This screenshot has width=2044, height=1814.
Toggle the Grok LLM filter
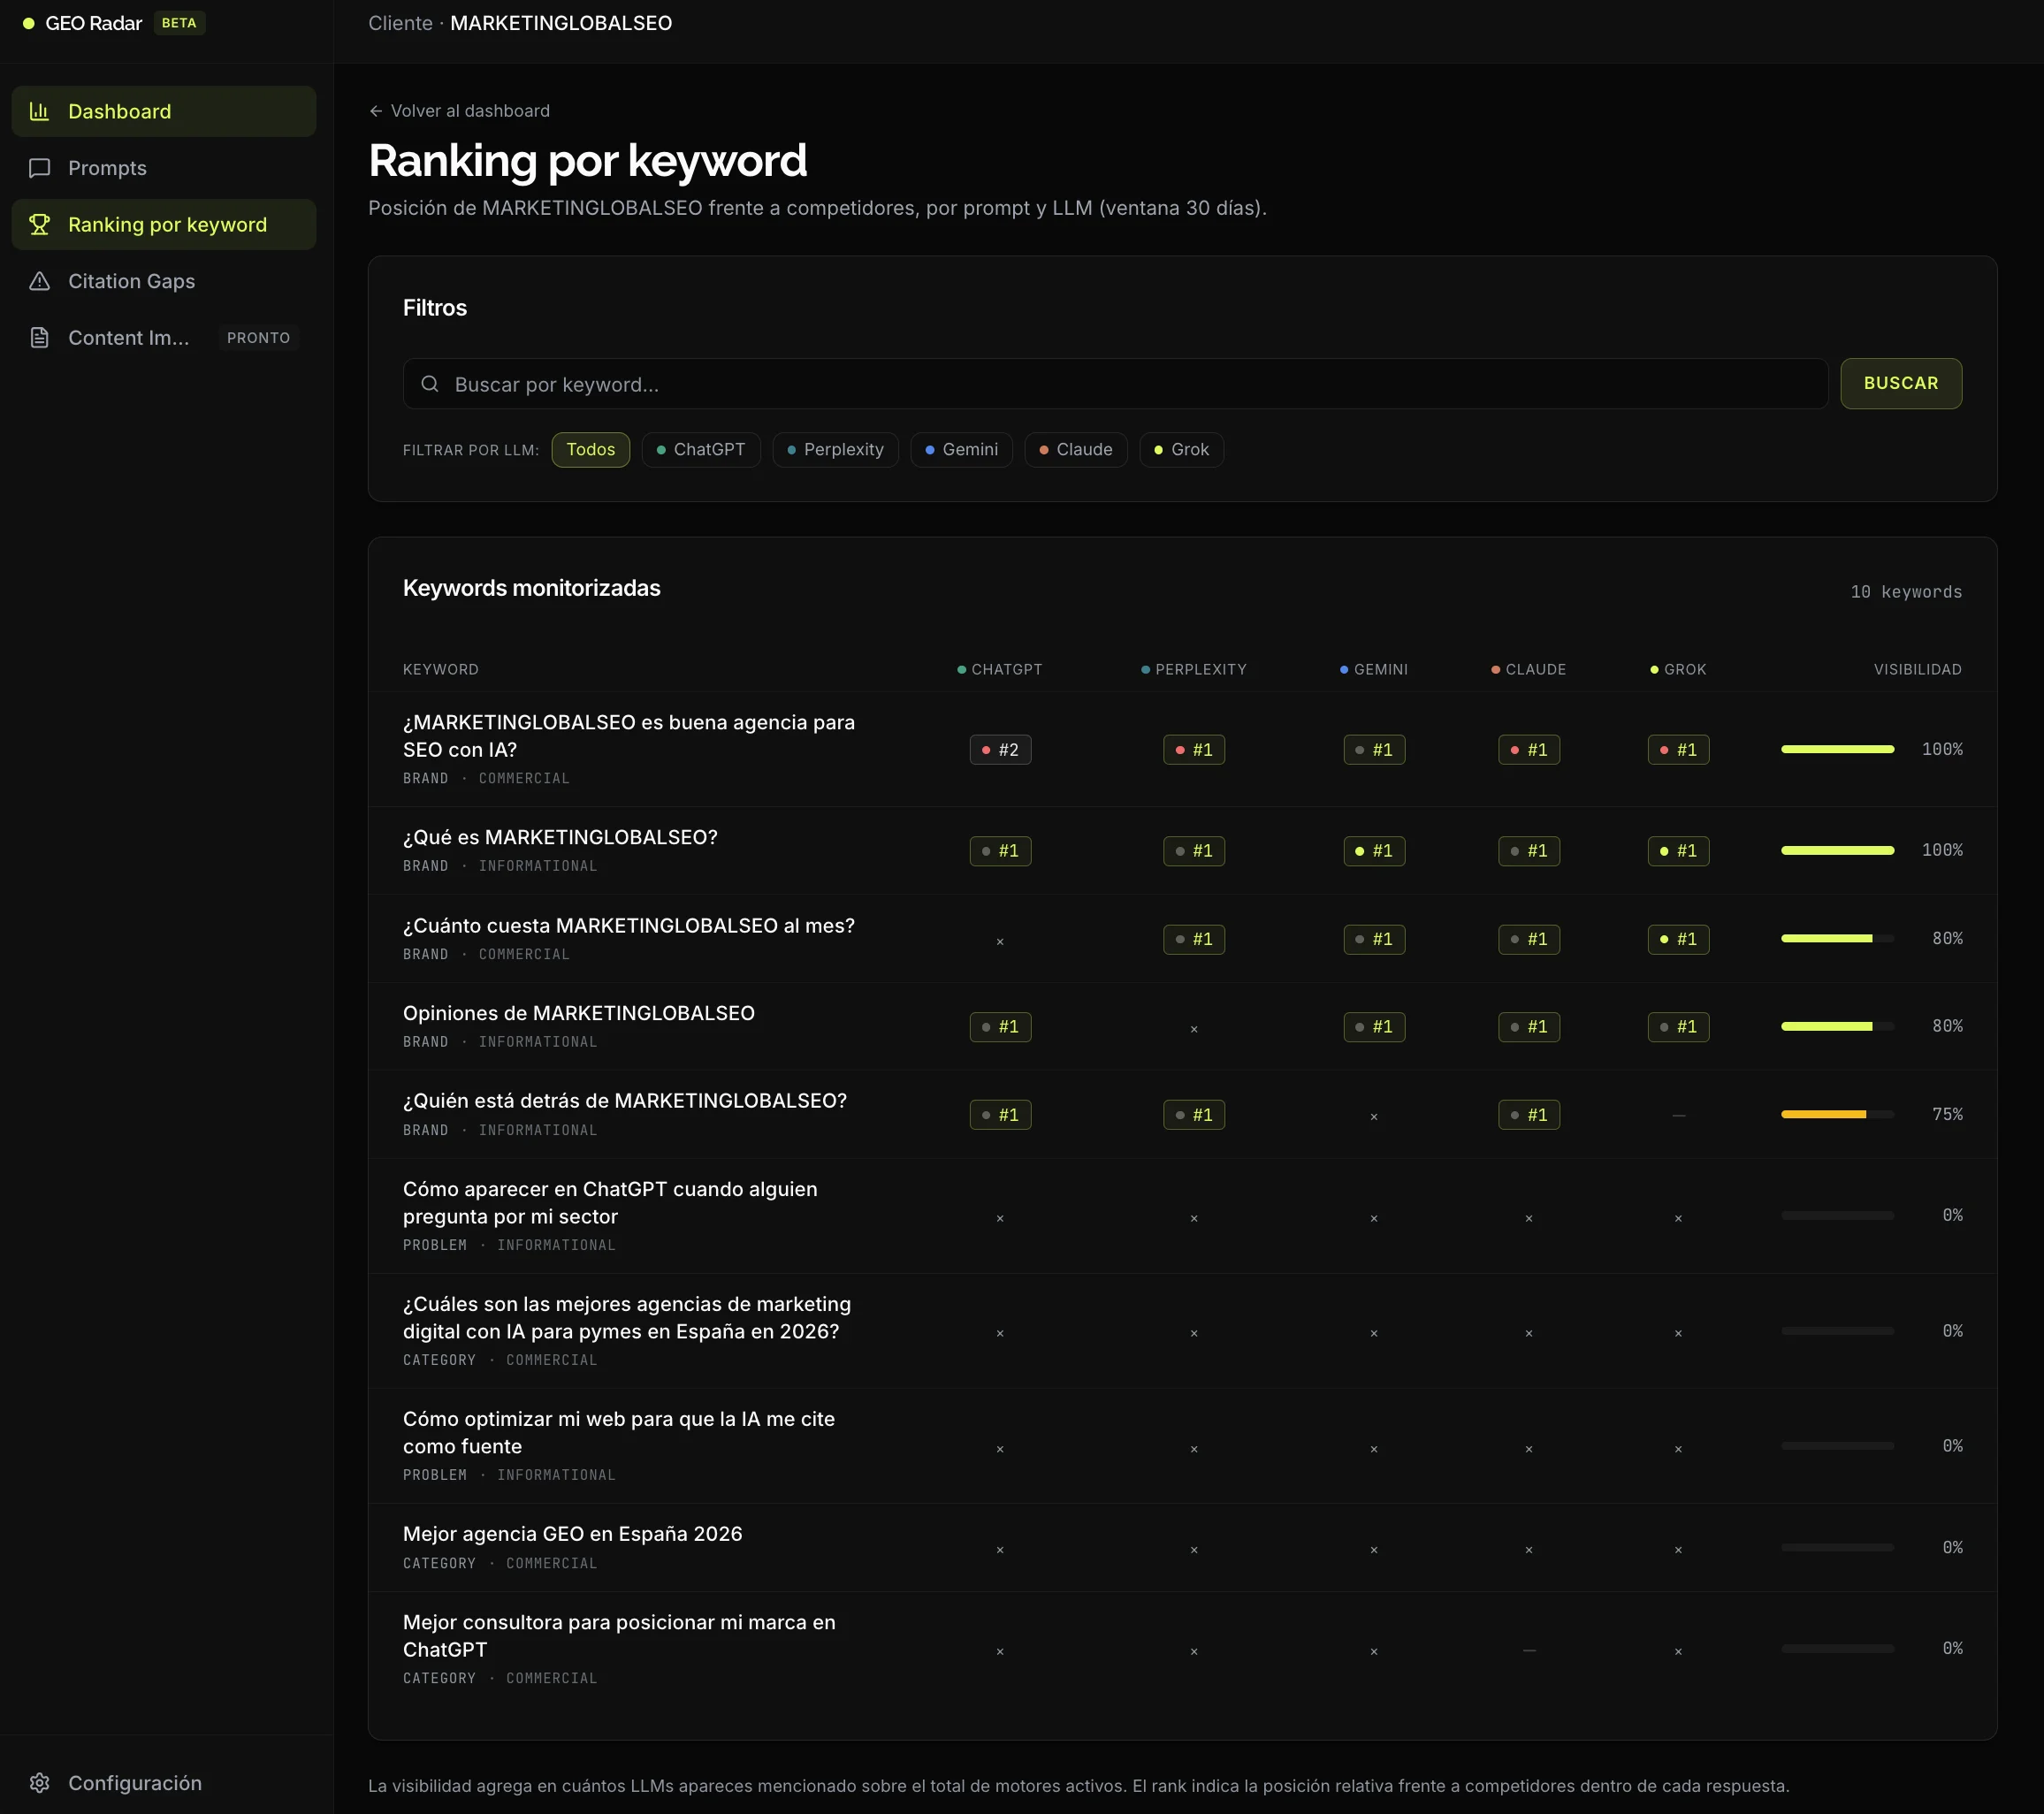[1181, 449]
